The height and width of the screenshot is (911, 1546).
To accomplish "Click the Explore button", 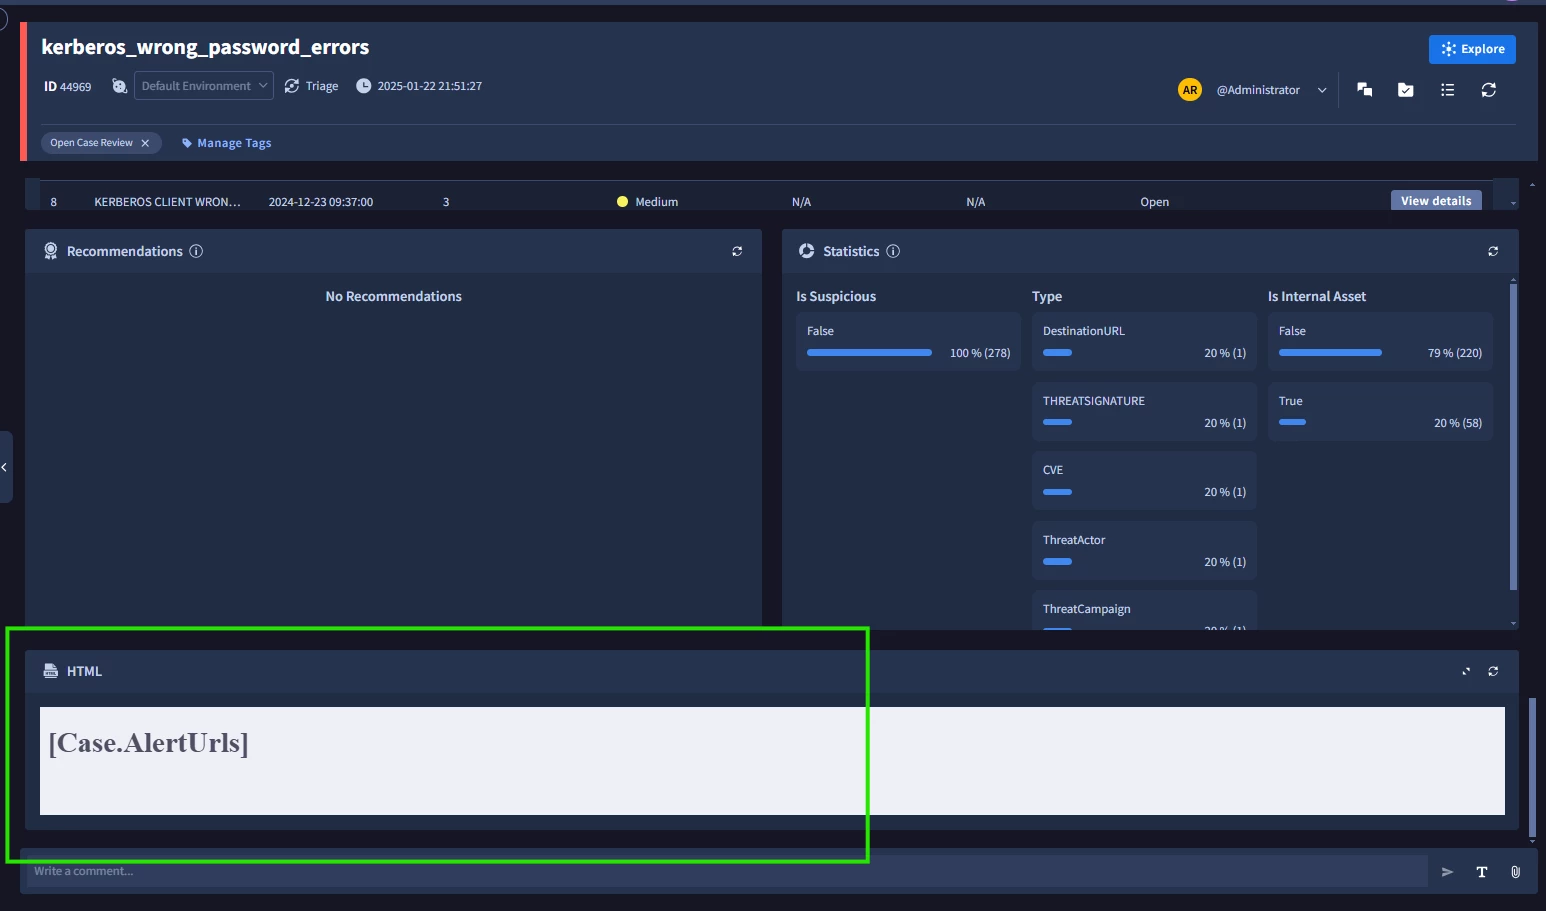I will point(1472,49).
